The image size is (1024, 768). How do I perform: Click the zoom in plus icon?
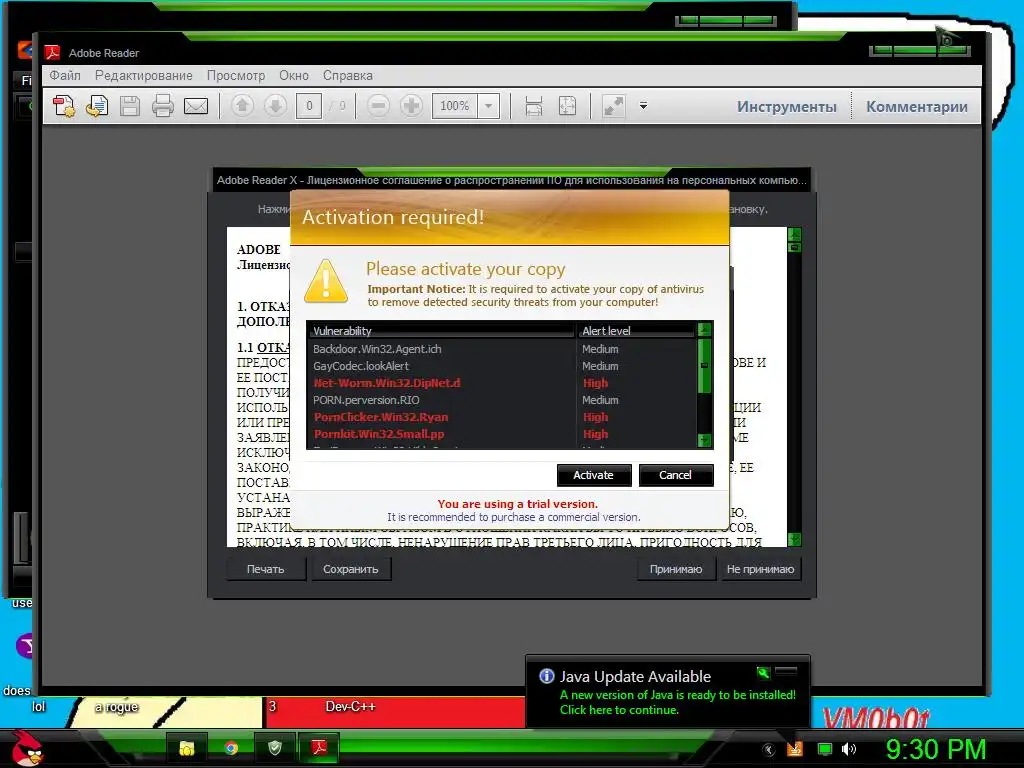coord(411,106)
